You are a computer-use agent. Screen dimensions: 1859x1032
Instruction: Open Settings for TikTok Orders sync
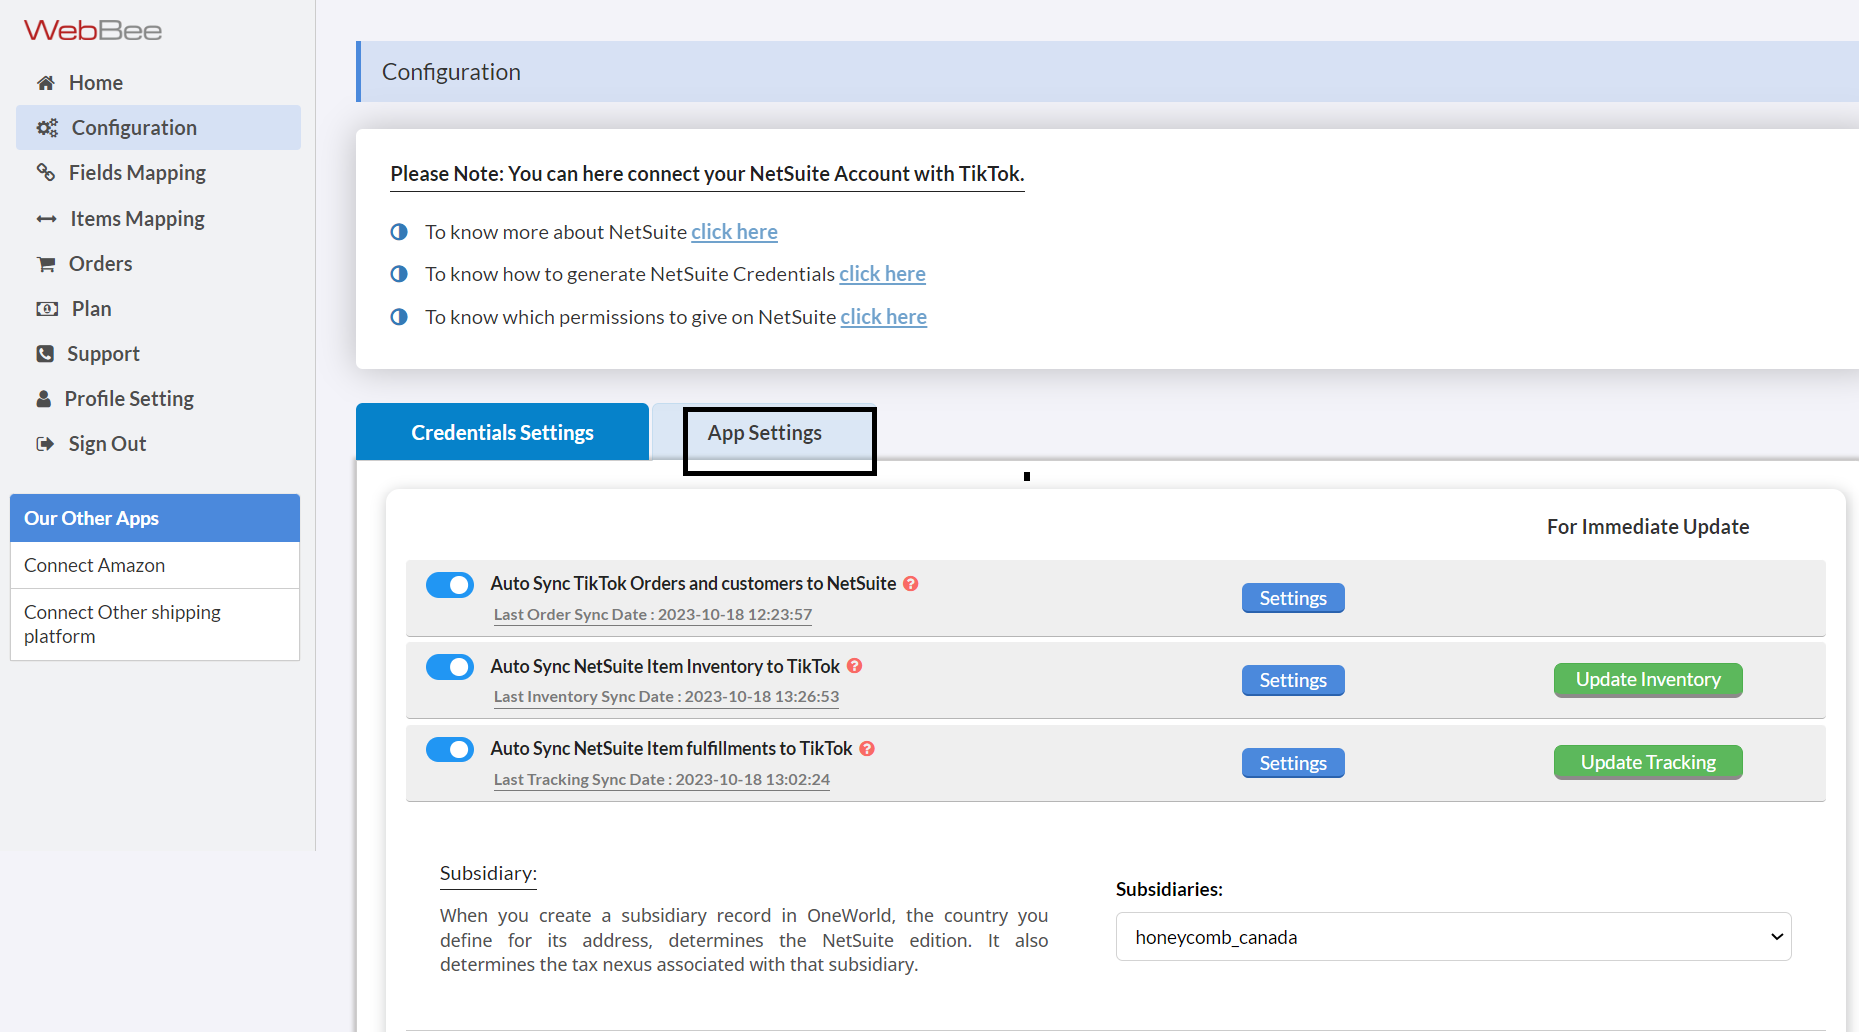click(x=1292, y=598)
